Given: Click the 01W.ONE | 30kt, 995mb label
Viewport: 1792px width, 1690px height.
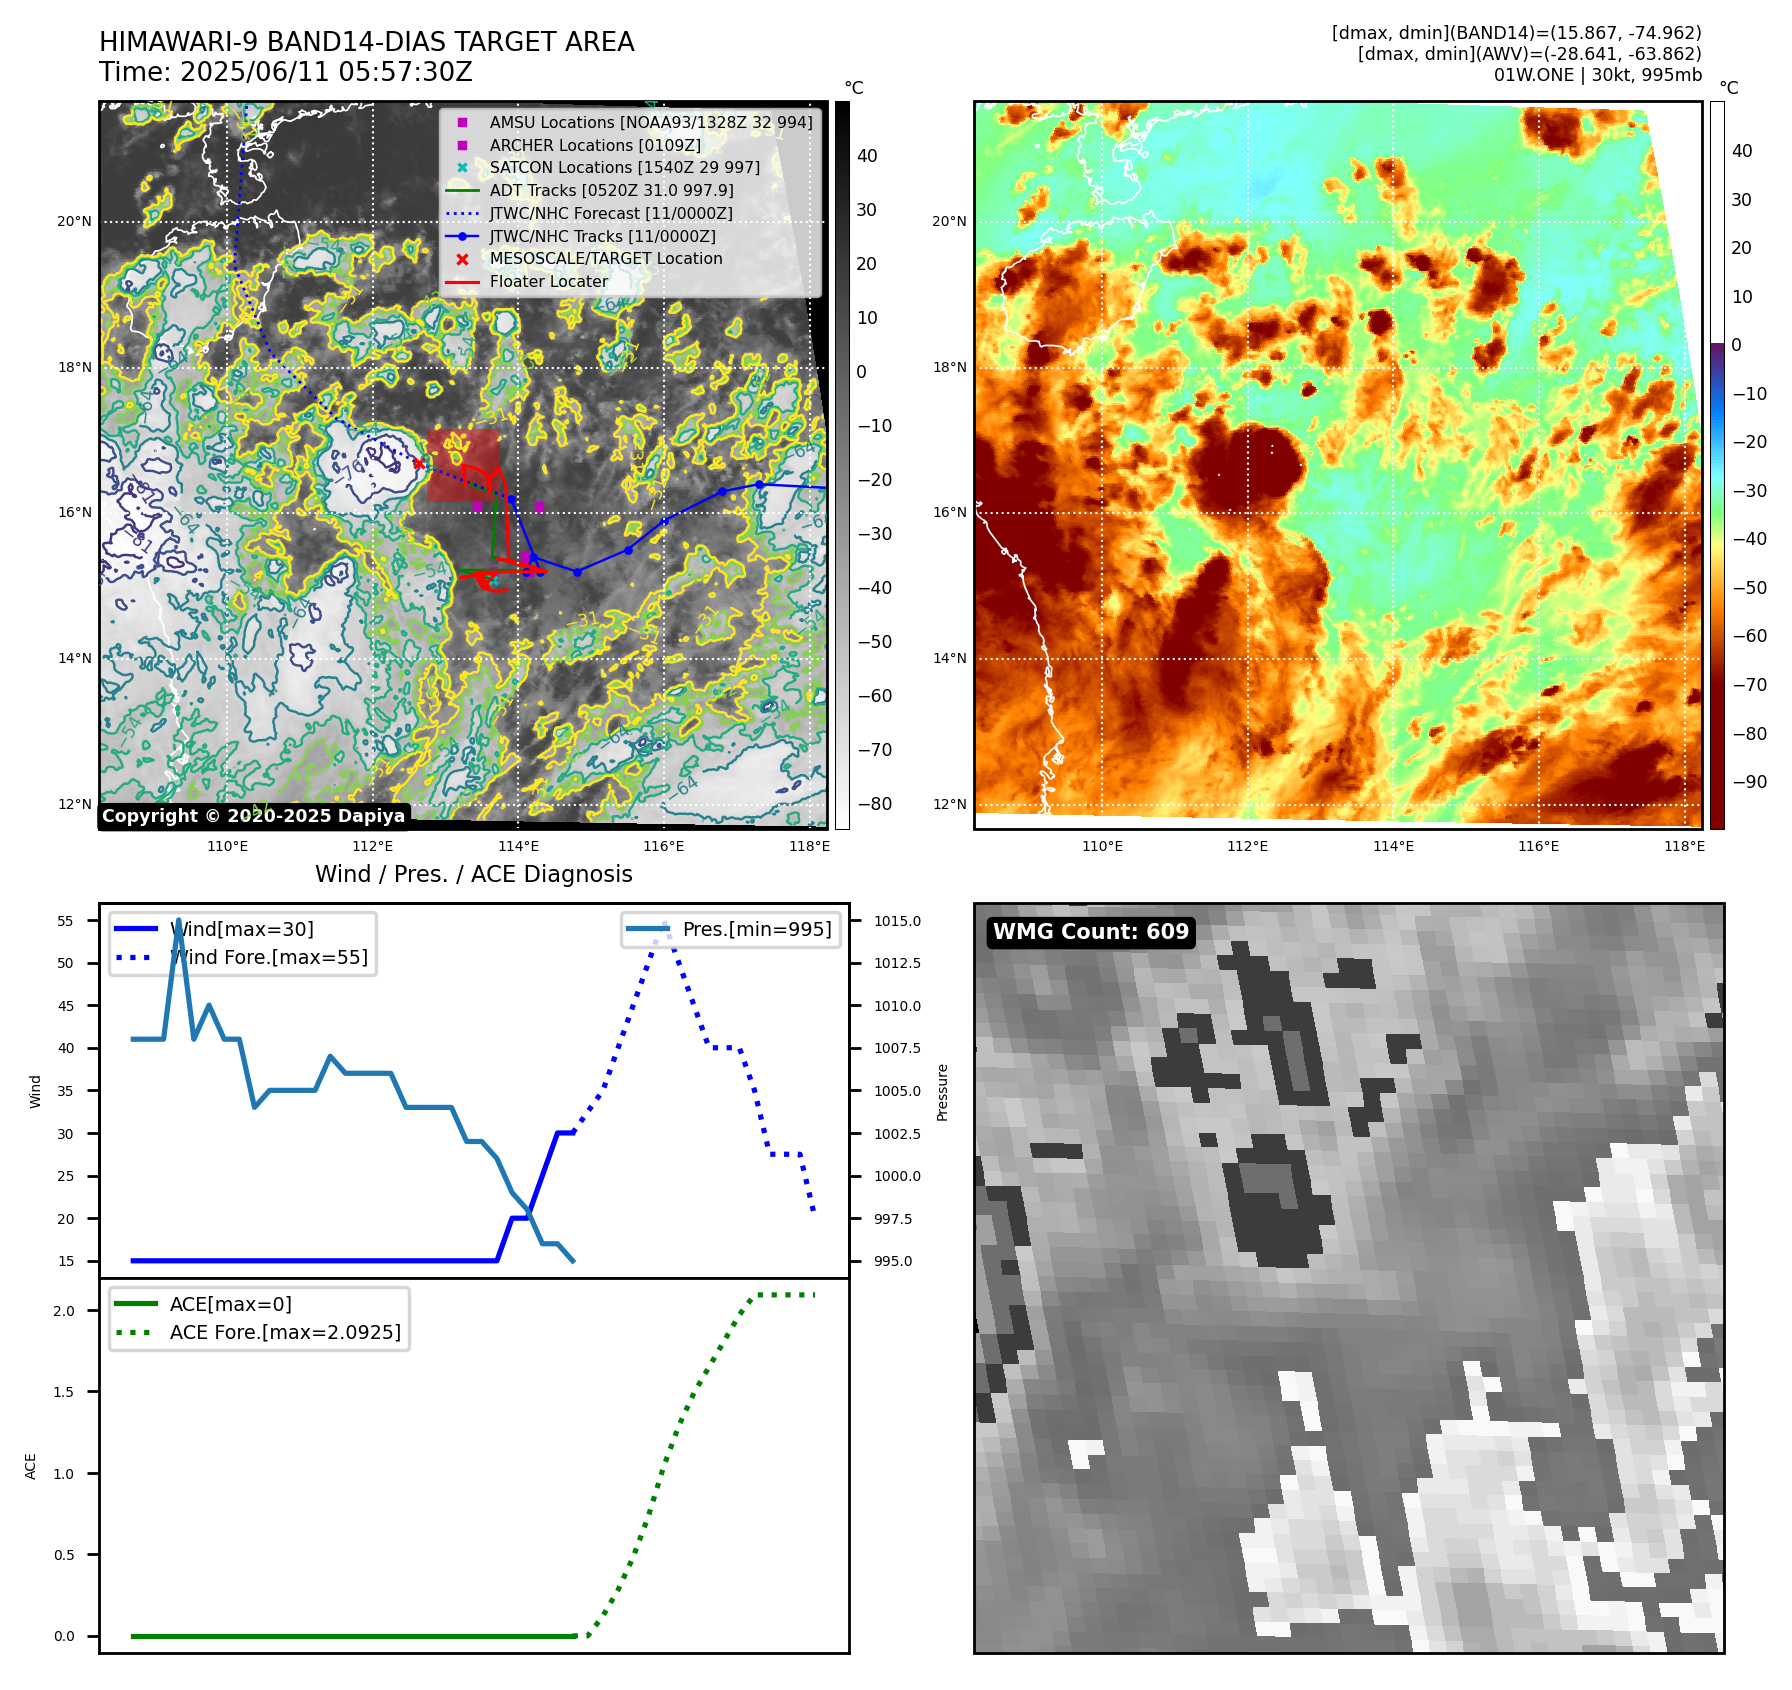Looking at the screenshot, I should [1598, 75].
